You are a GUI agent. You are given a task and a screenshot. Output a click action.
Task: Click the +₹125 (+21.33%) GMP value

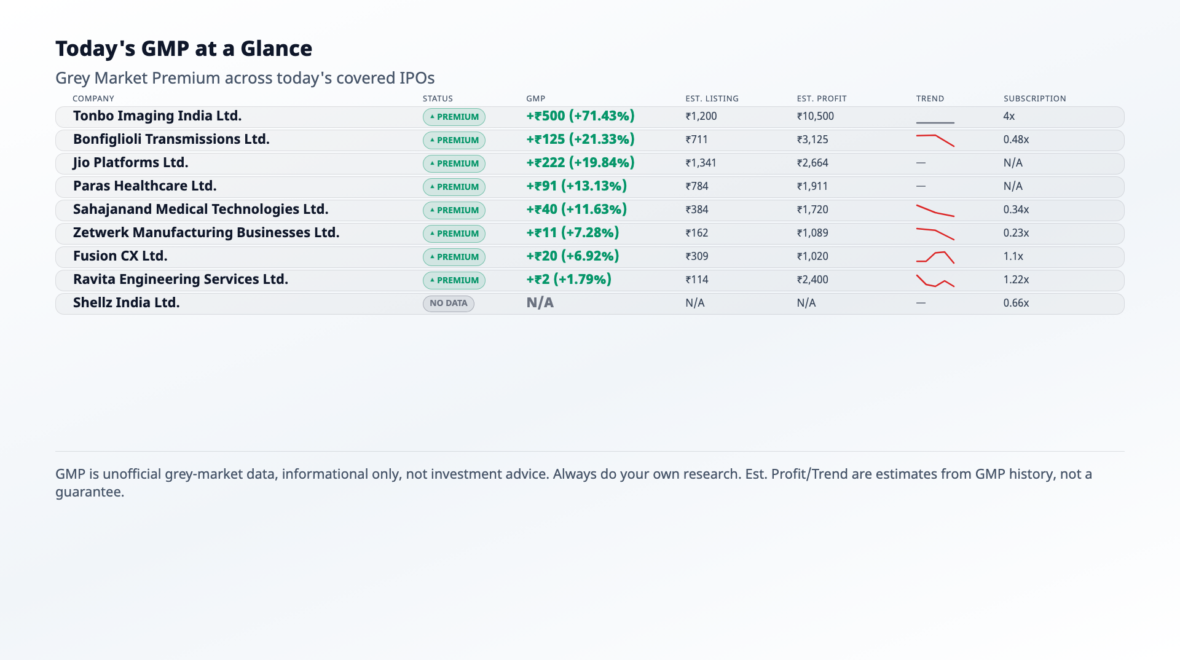tap(580, 139)
